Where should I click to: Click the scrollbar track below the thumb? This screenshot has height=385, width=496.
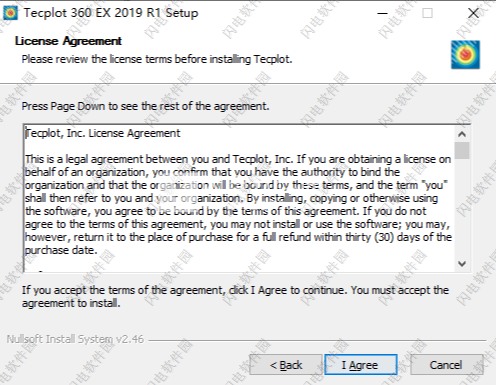pos(462,207)
